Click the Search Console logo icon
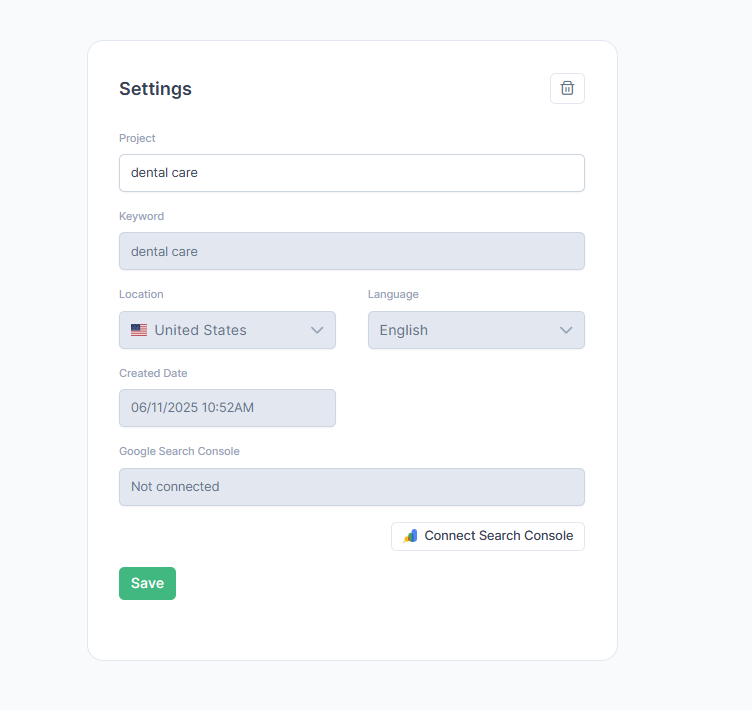 tap(410, 536)
